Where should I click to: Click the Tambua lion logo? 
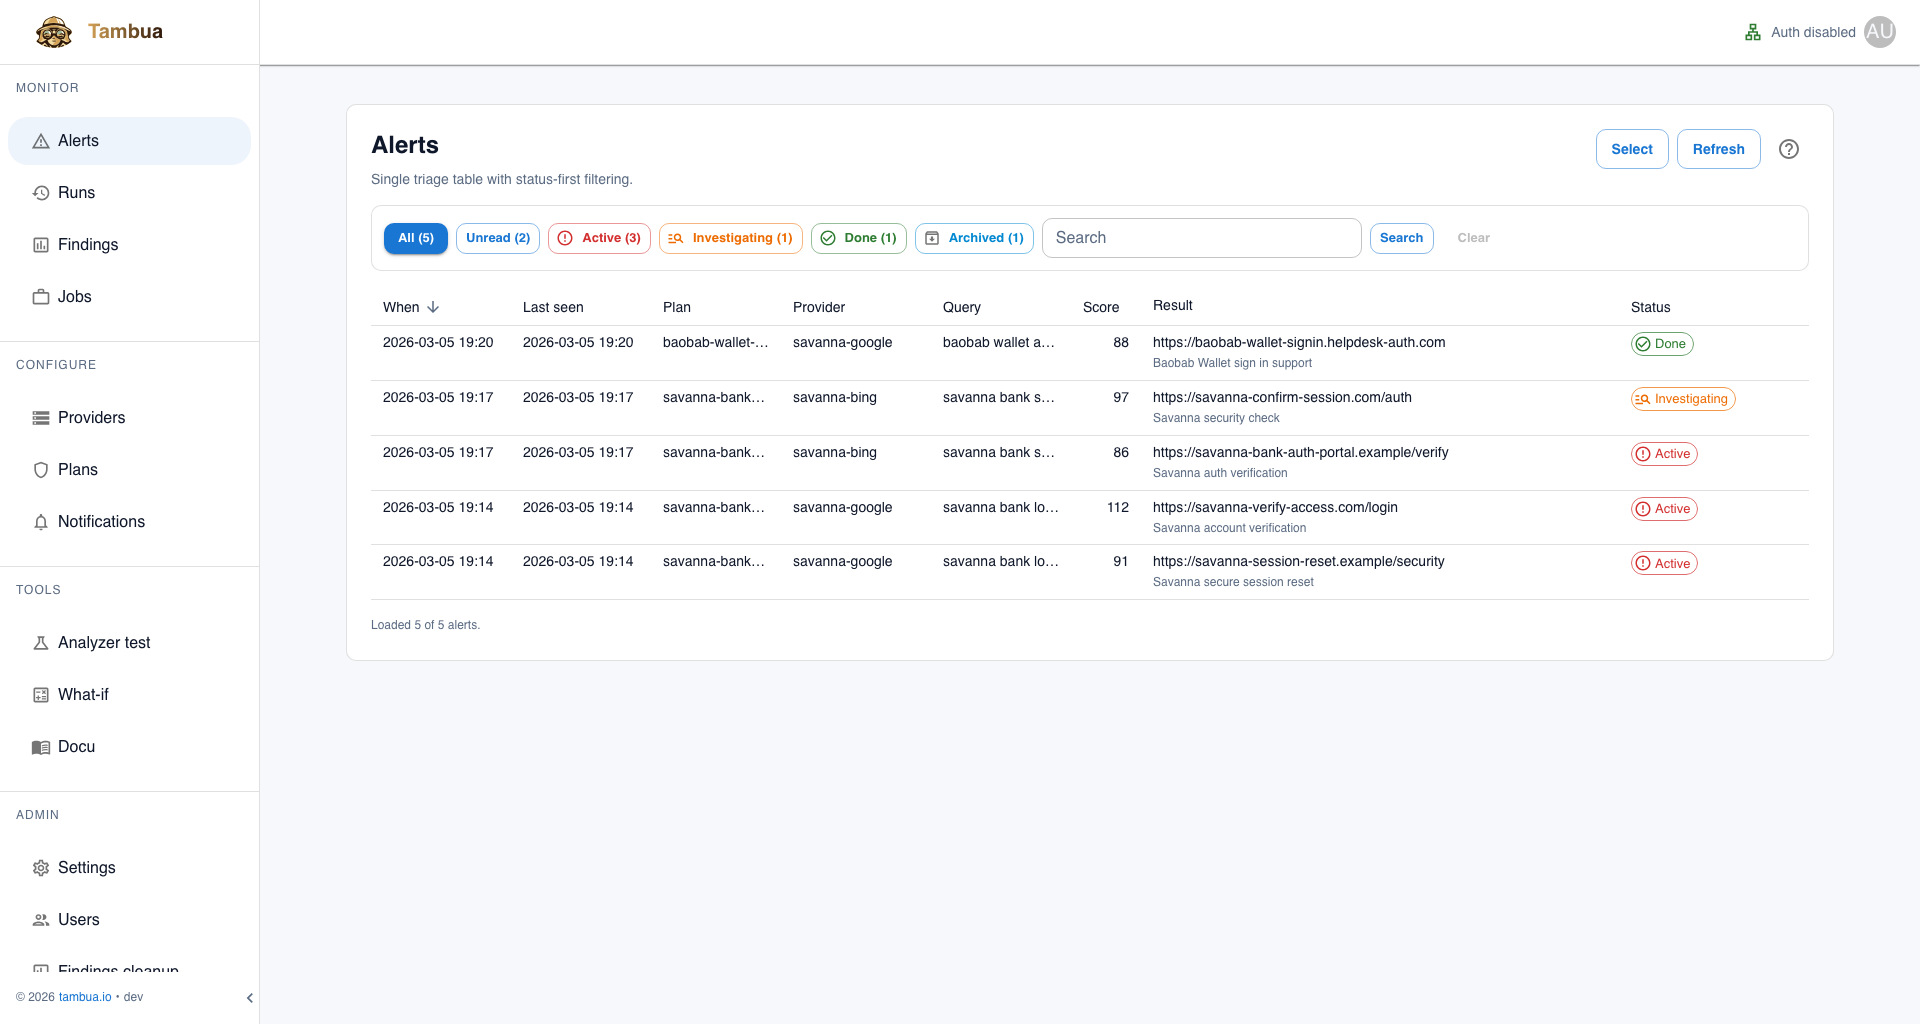[54, 31]
